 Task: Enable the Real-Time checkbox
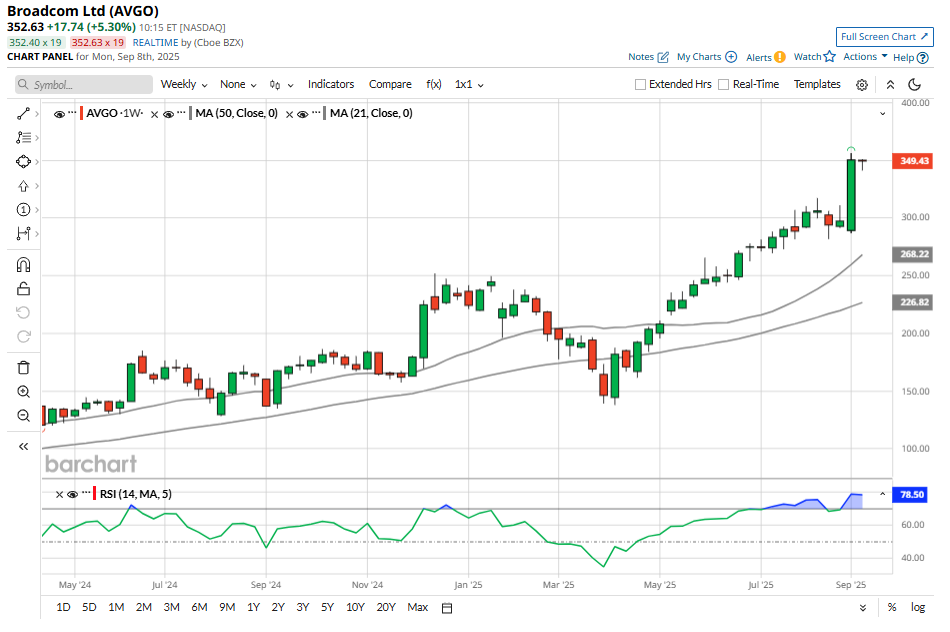click(x=723, y=85)
